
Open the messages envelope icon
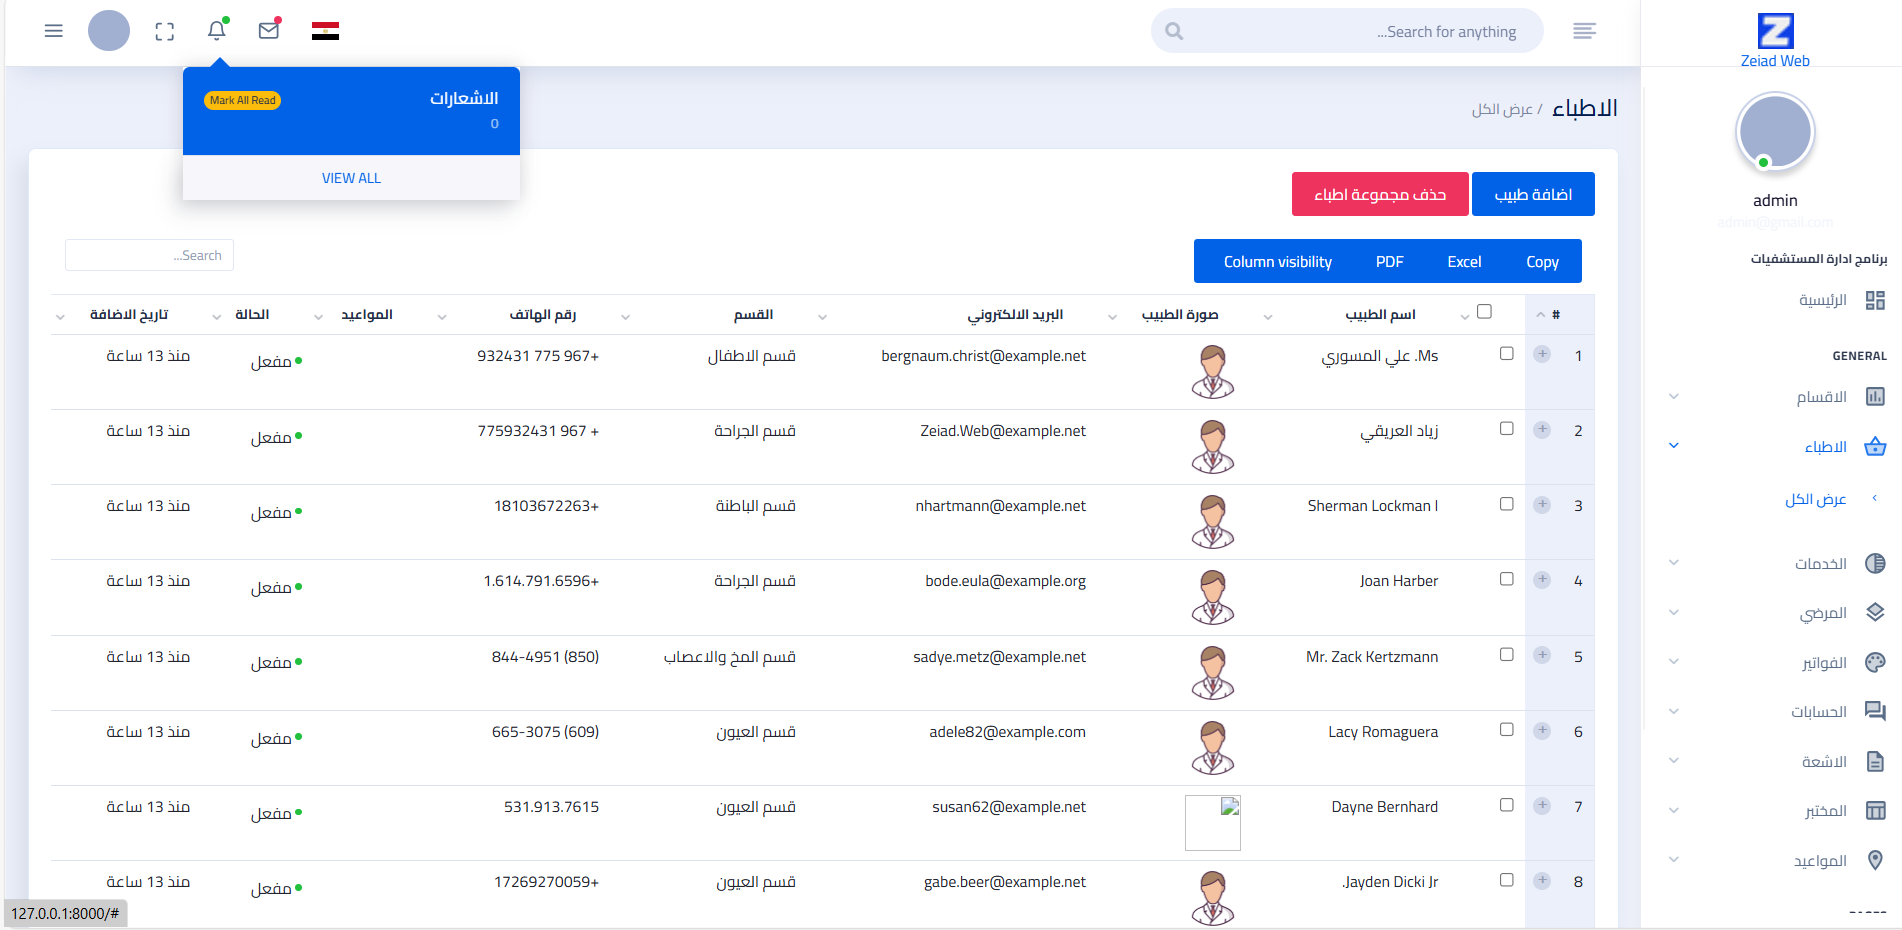(269, 30)
